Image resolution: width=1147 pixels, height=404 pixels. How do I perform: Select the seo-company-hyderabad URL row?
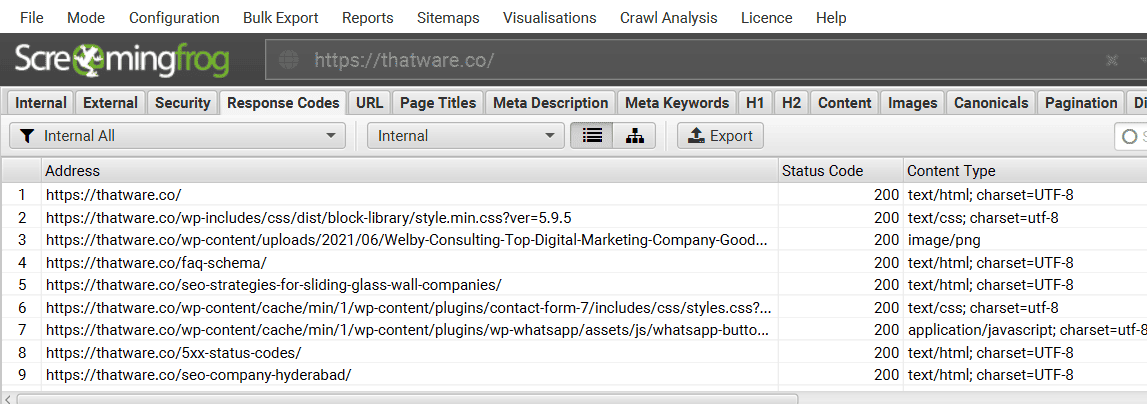coord(410,375)
